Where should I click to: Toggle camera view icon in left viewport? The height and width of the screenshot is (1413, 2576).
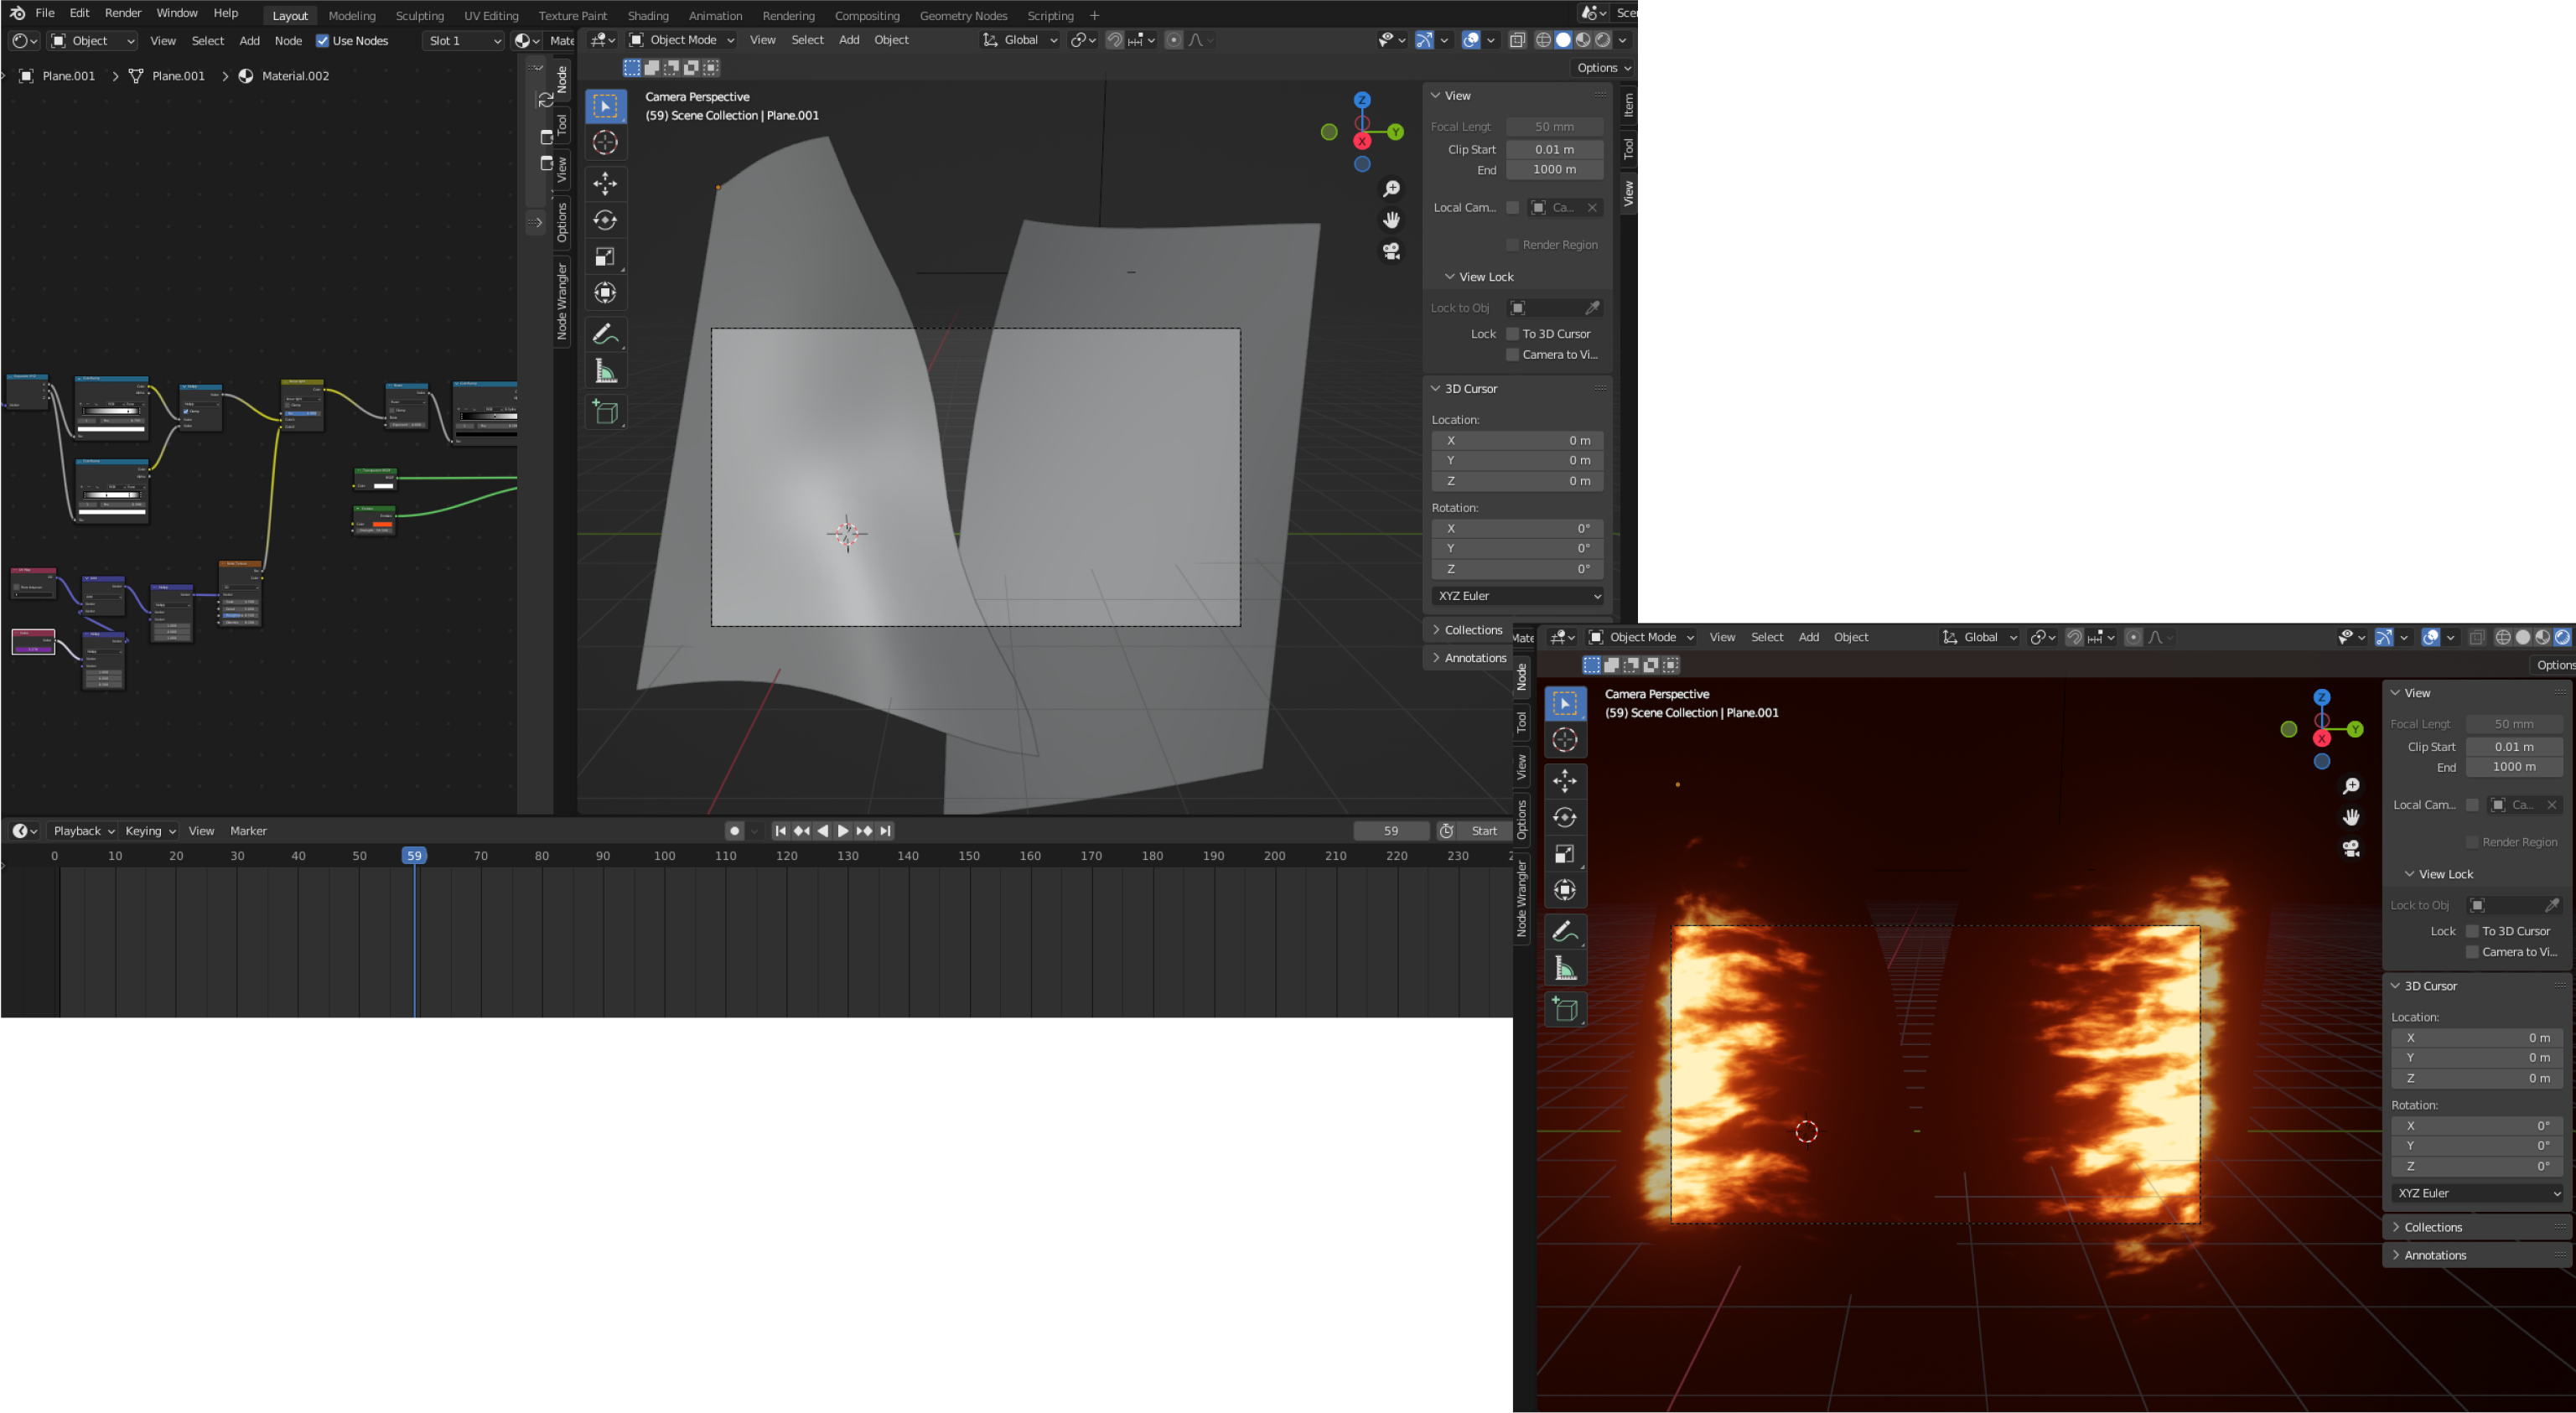pyautogui.click(x=1391, y=251)
